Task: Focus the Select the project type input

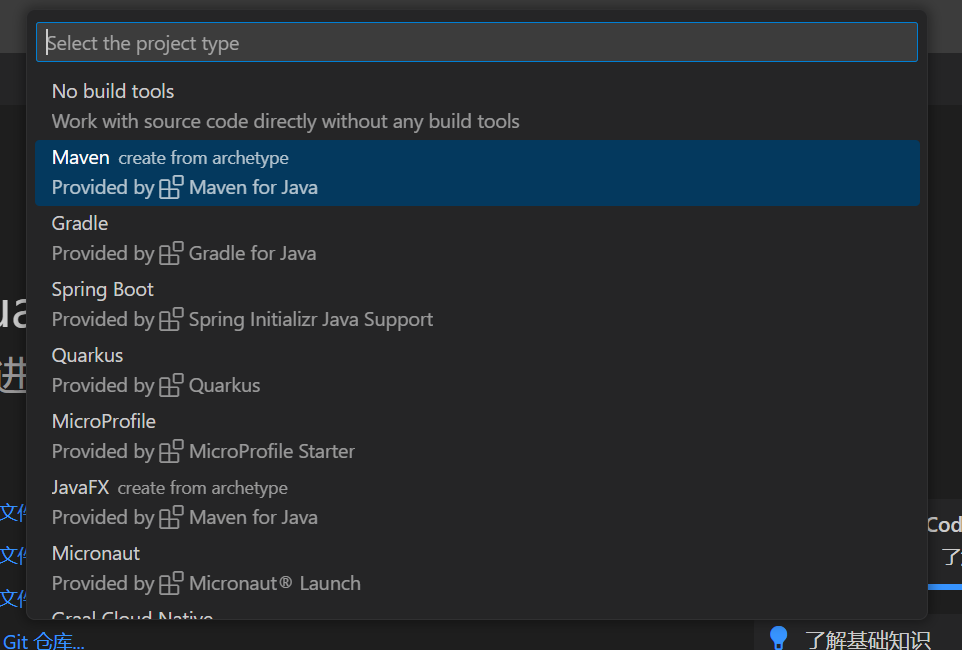Action: click(476, 43)
